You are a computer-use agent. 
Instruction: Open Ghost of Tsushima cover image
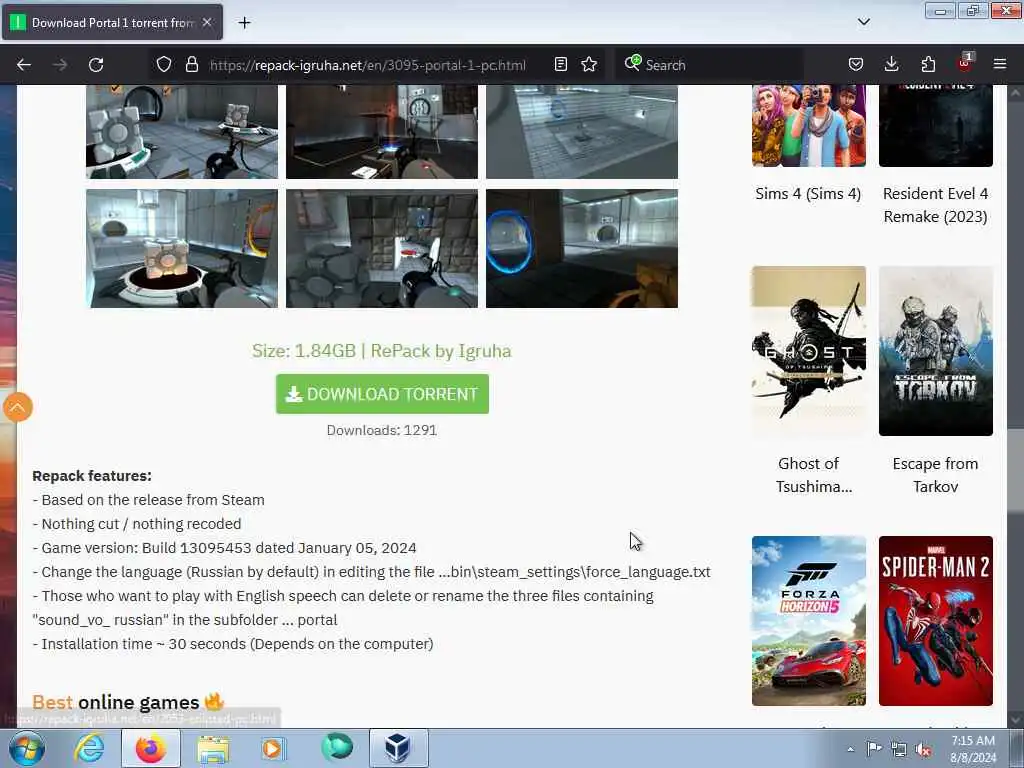tap(808, 351)
